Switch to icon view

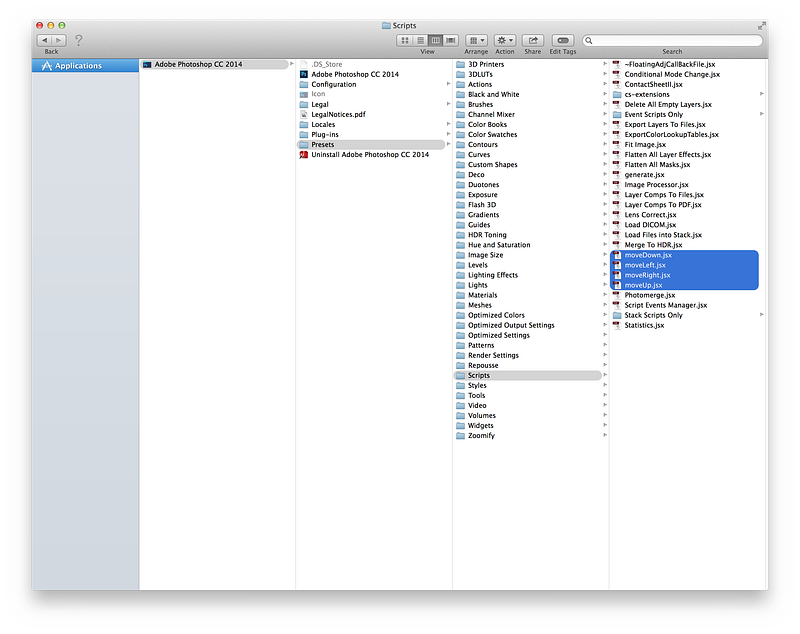coord(405,40)
